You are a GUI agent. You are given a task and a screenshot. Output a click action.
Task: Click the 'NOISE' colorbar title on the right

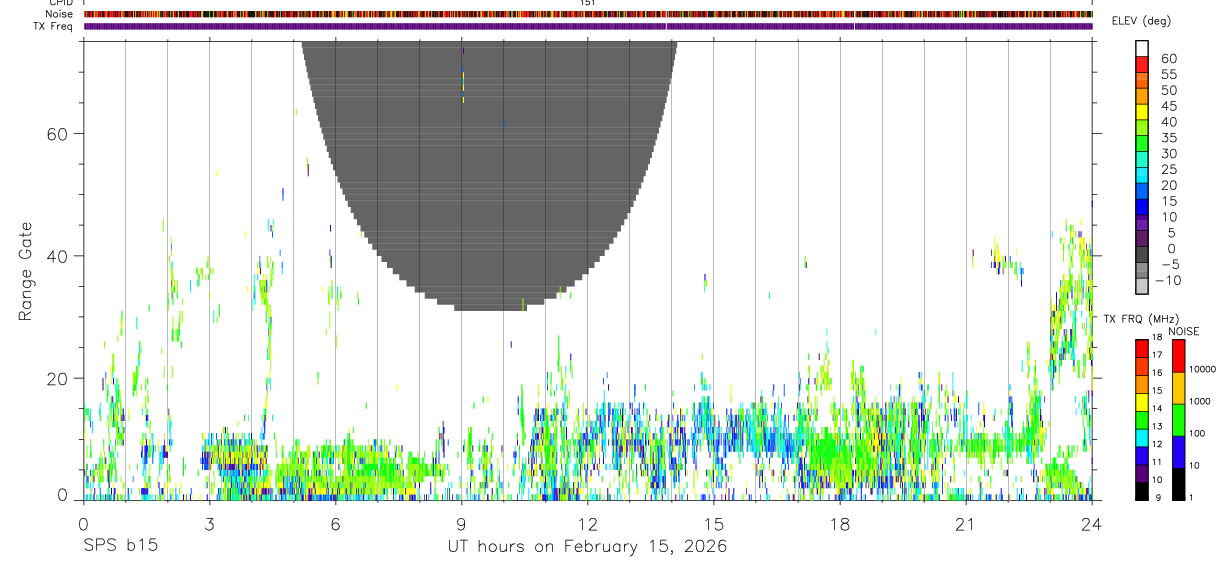1183,331
